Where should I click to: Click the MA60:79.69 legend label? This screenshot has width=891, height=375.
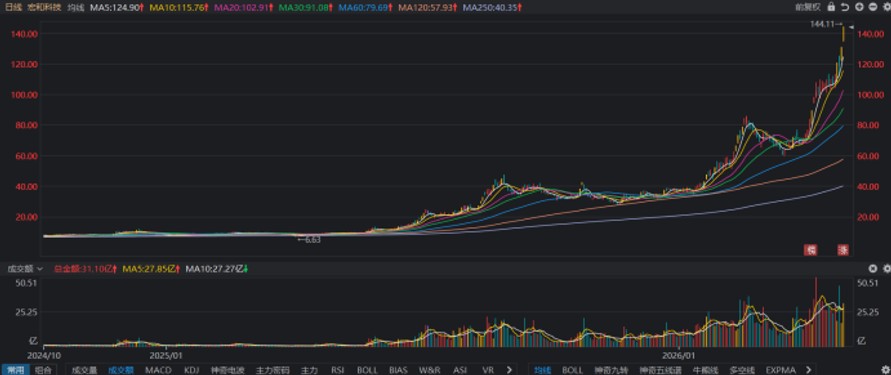(x=364, y=7)
